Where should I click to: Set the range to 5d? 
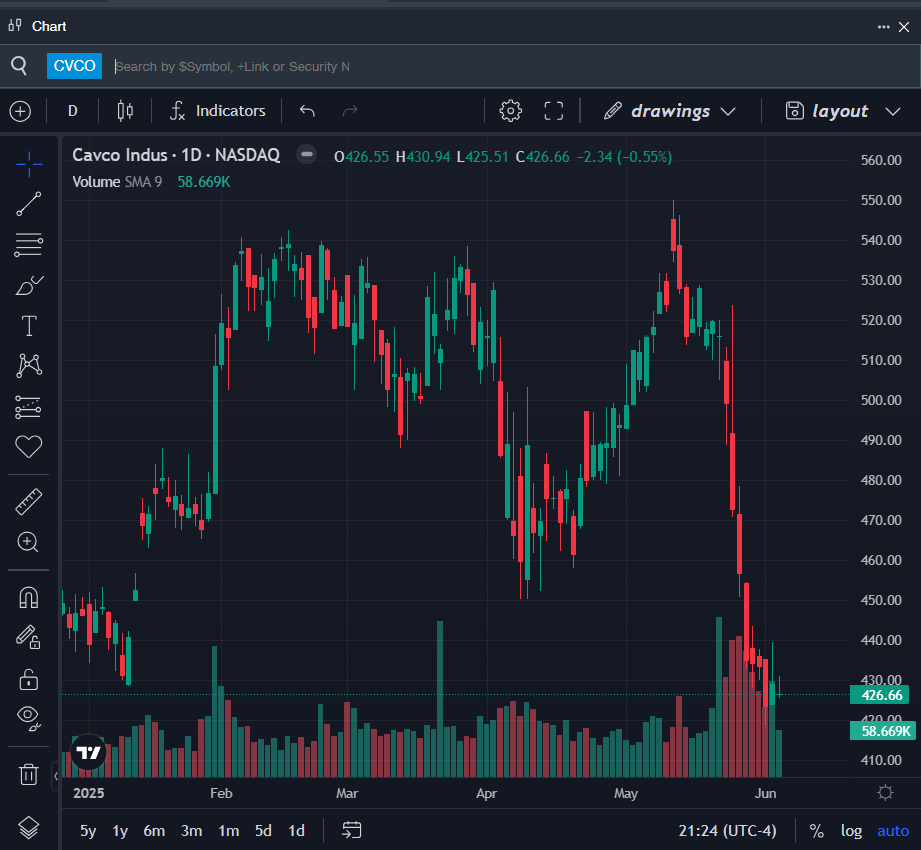point(263,831)
